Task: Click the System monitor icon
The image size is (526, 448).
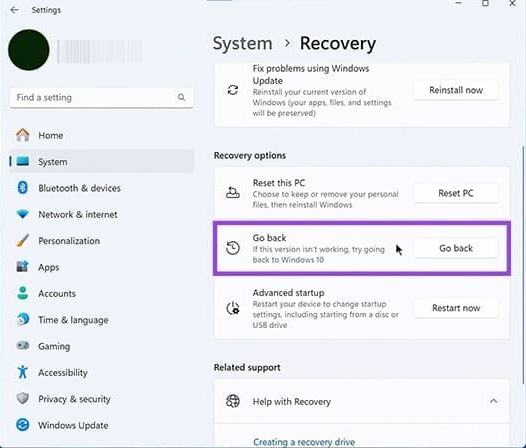Action: pos(23,161)
